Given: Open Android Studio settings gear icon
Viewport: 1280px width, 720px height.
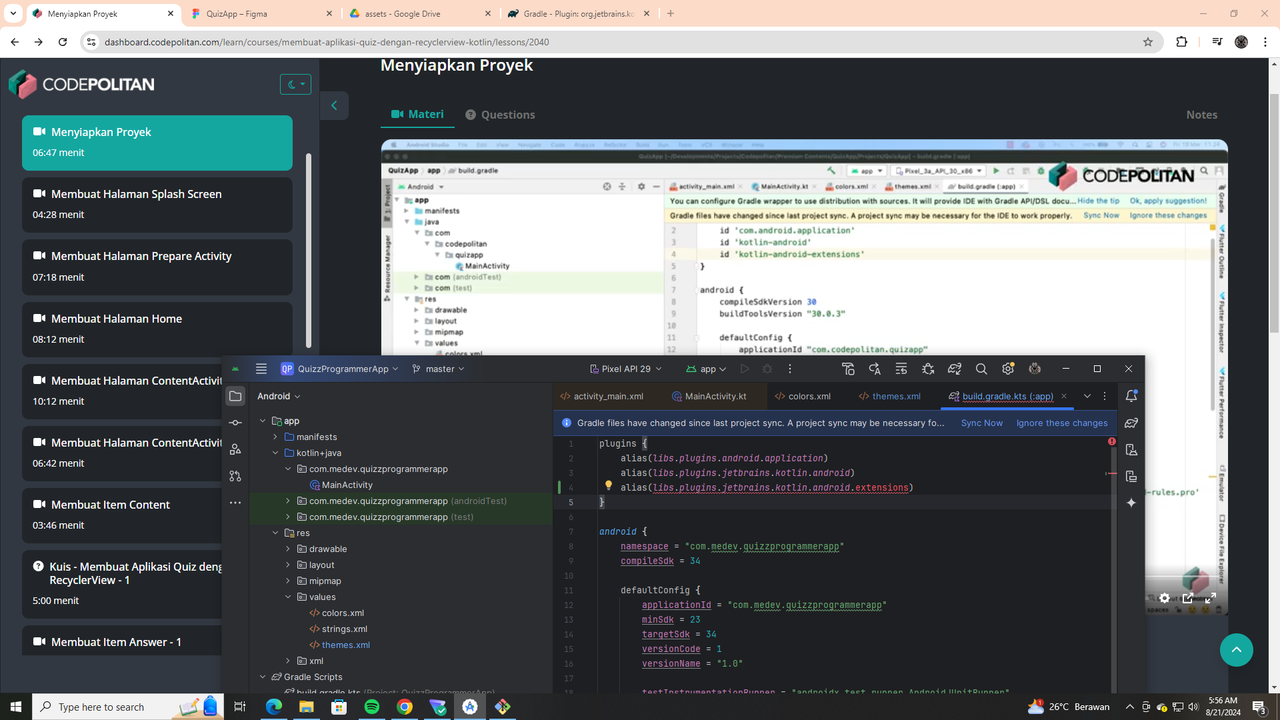Looking at the screenshot, I should tap(1008, 369).
